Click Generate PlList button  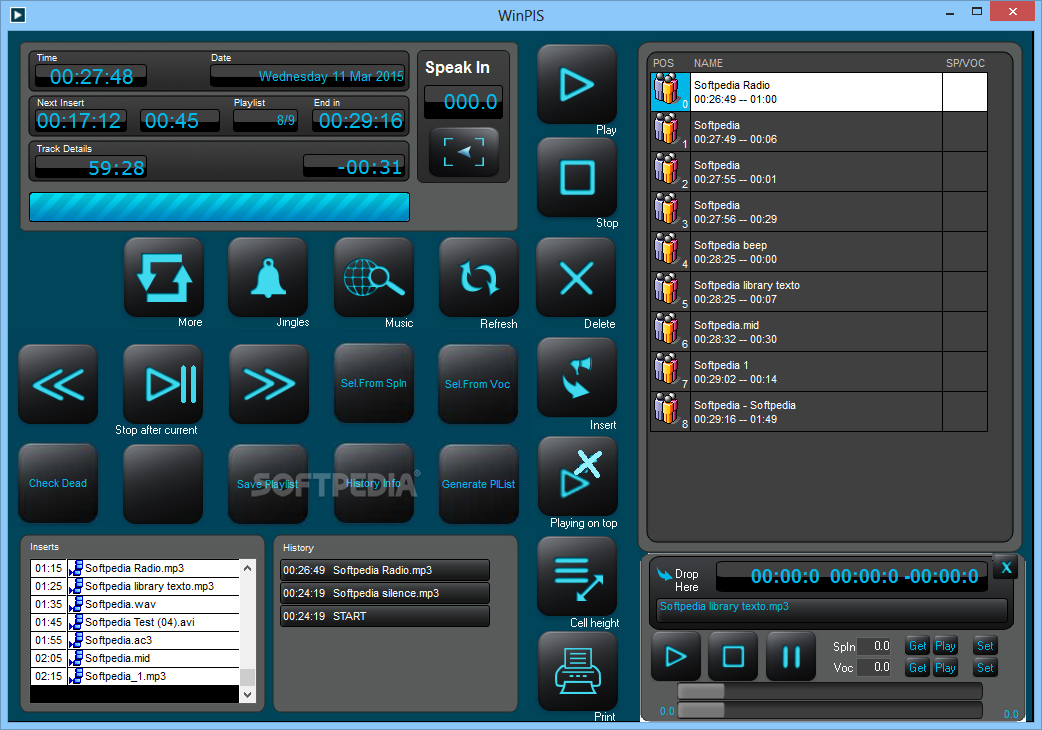[x=478, y=484]
